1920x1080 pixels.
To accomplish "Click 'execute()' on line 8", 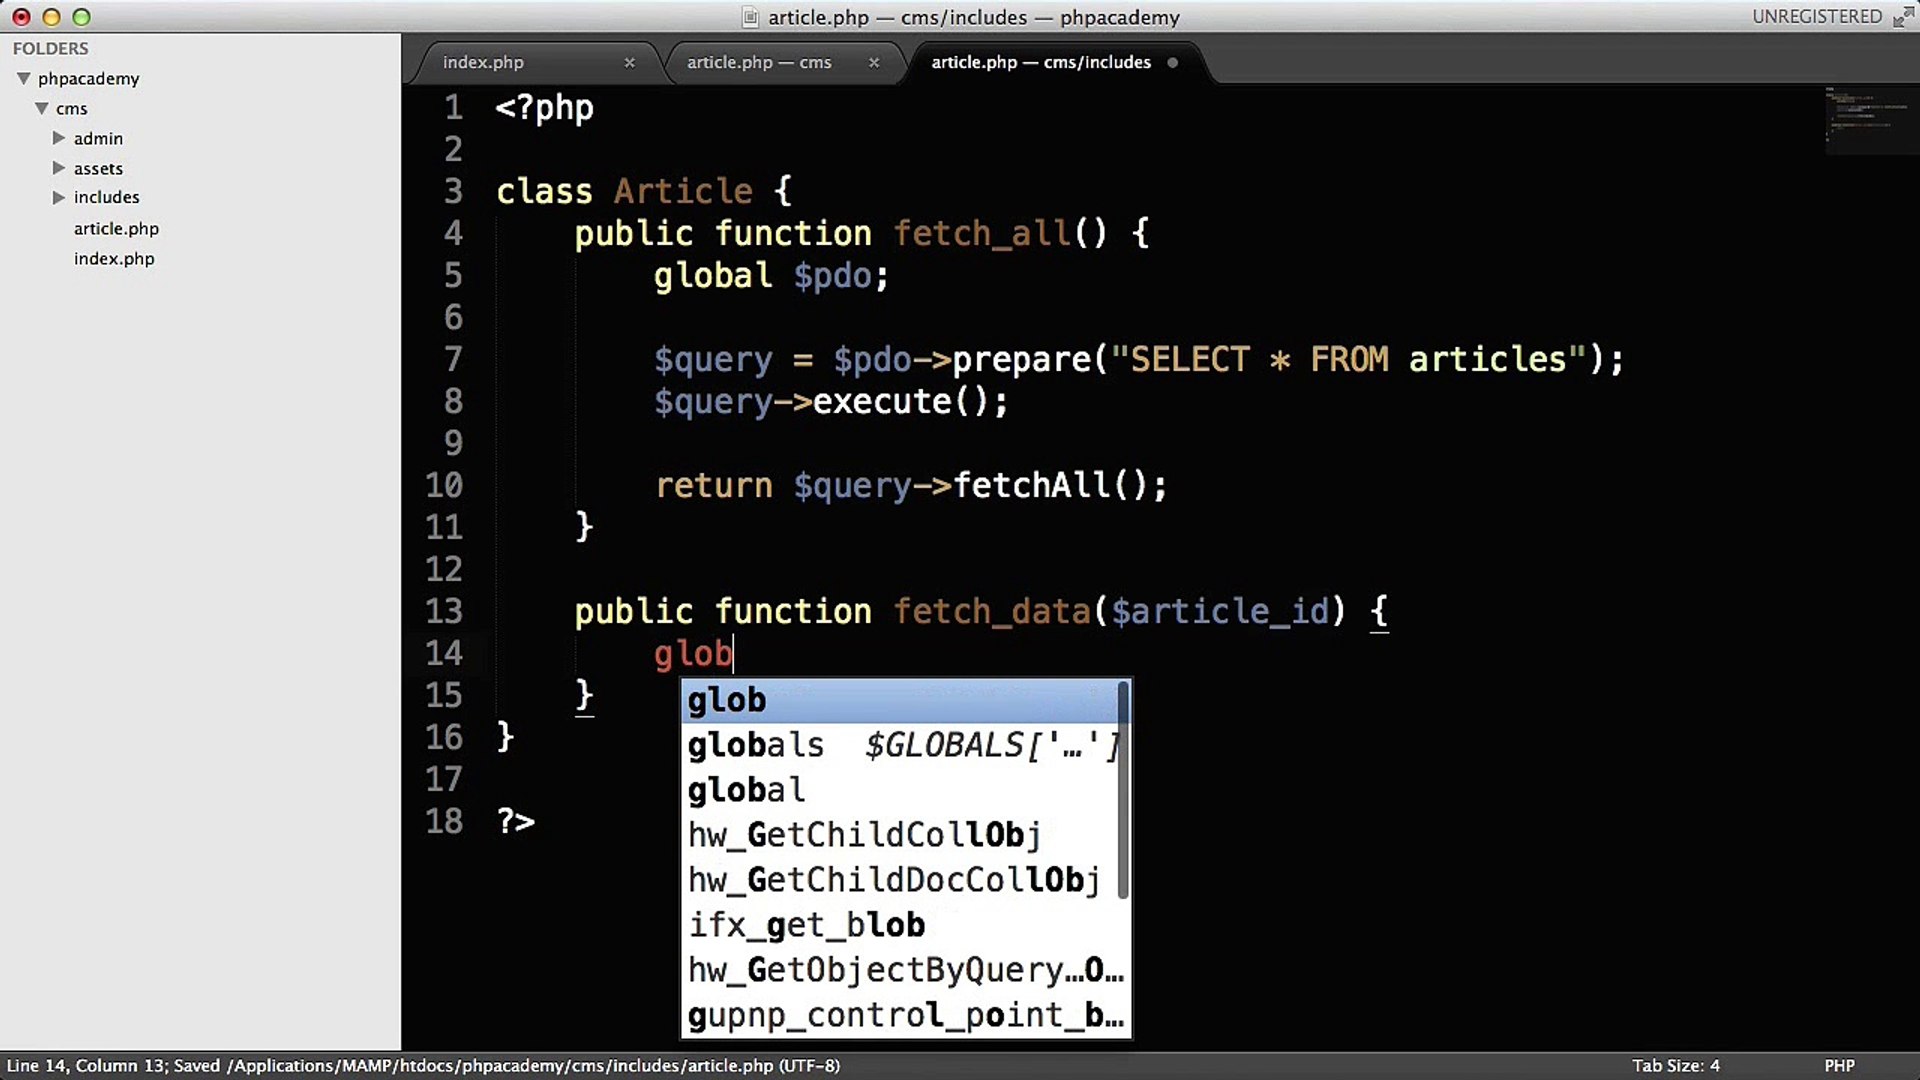I will coord(900,401).
